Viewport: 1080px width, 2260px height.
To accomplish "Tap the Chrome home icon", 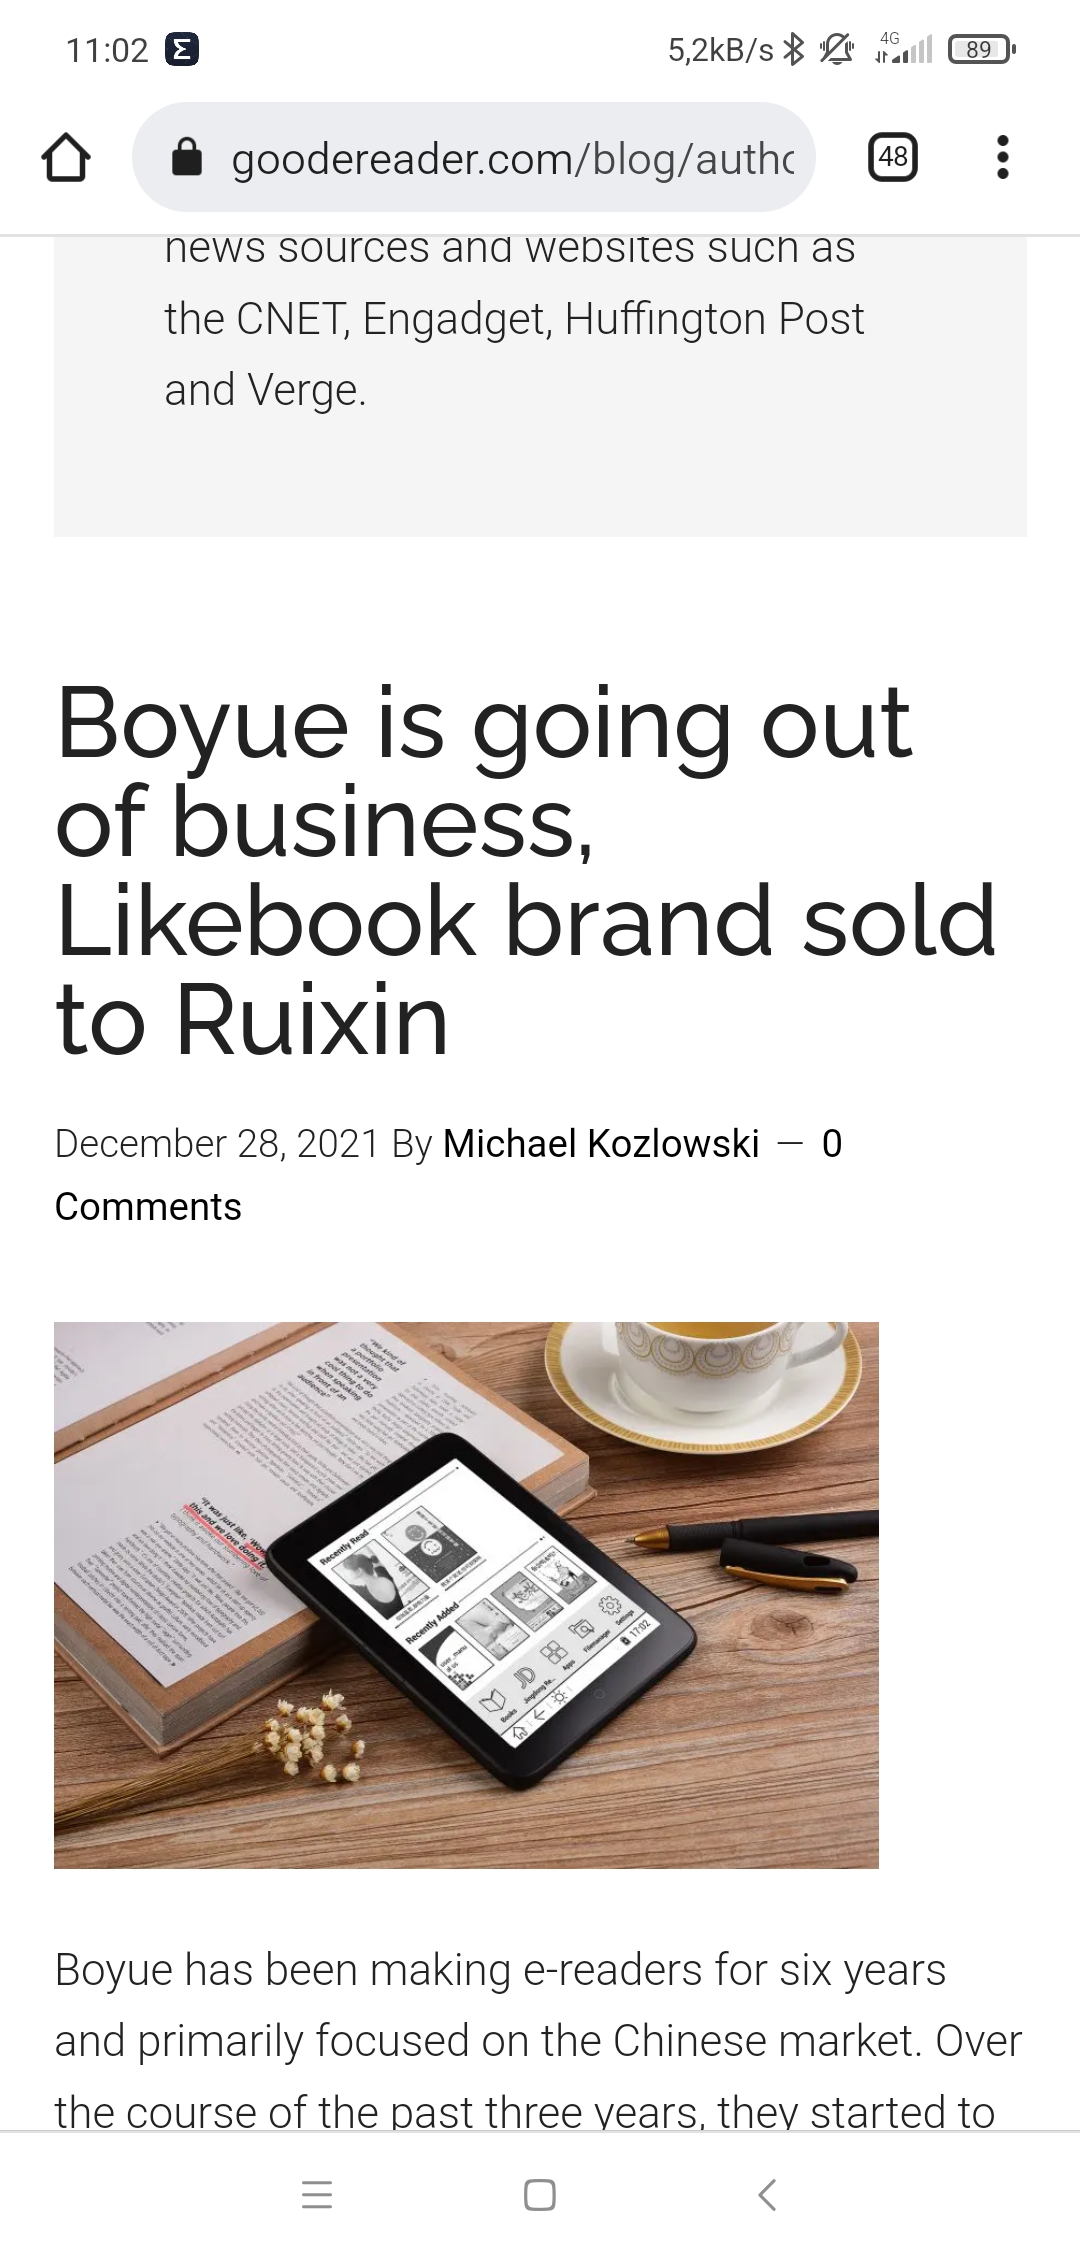I will click(66, 158).
